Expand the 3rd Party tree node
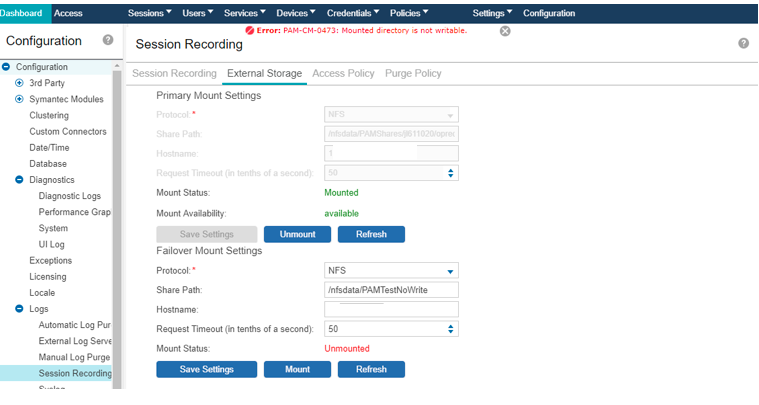Image resolution: width=759 pixels, height=405 pixels. 19,83
